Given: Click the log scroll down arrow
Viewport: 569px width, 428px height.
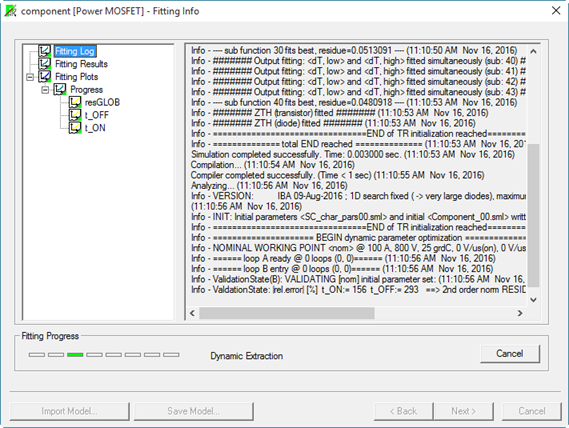Looking at the screenshot, I should click(x=533, y=300).
